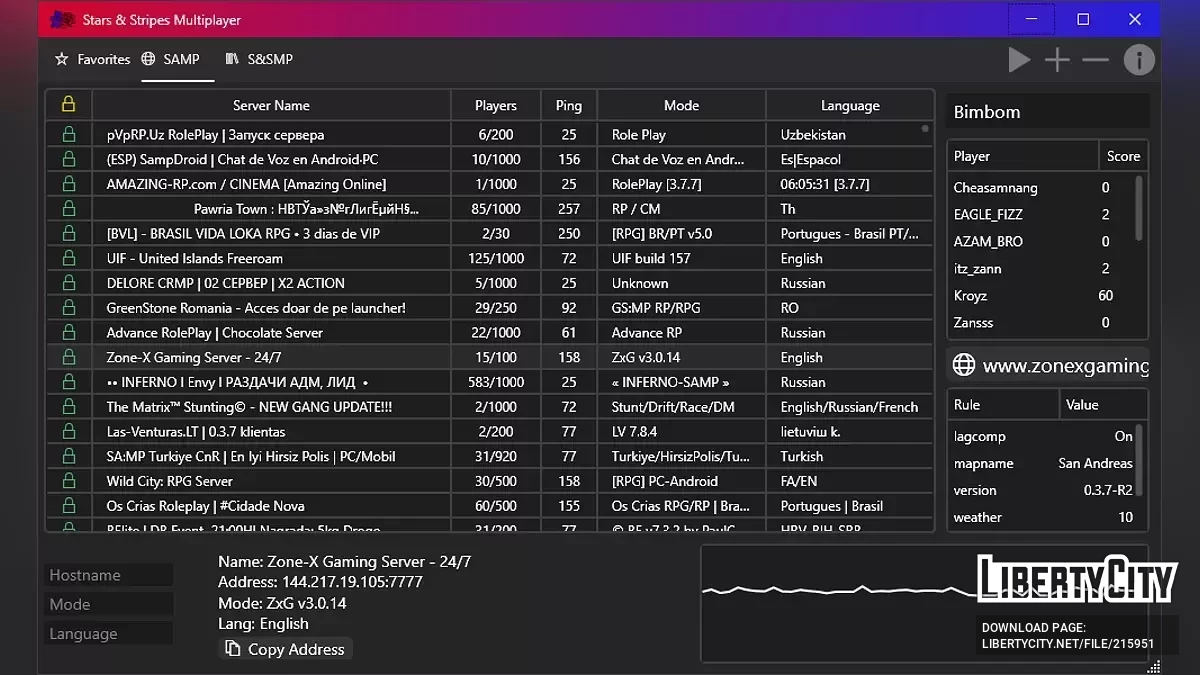Image resolution: width=1200 pixels, height=675 pixels.
Task: Click the plus icon to add server
Action: pyautogui.click(x=1057, y=60)
